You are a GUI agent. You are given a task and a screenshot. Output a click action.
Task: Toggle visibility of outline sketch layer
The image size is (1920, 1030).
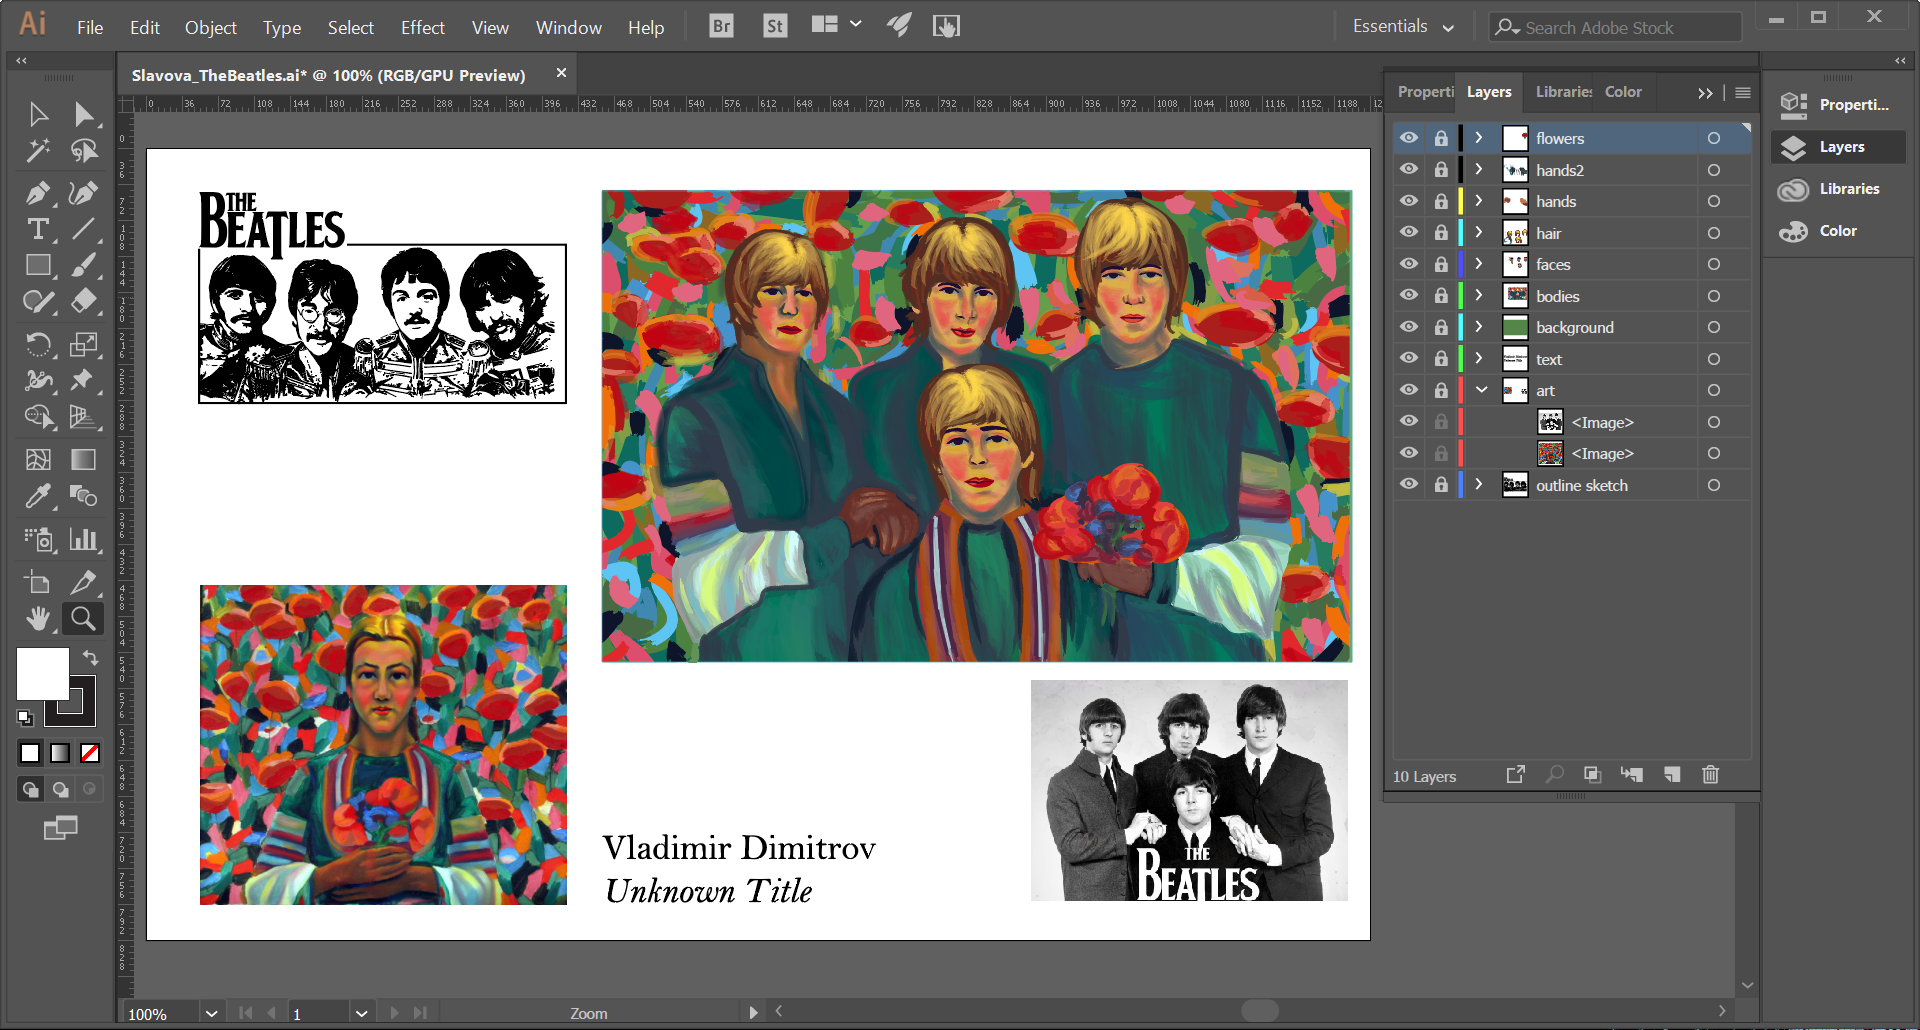(x=1409, y=484)
